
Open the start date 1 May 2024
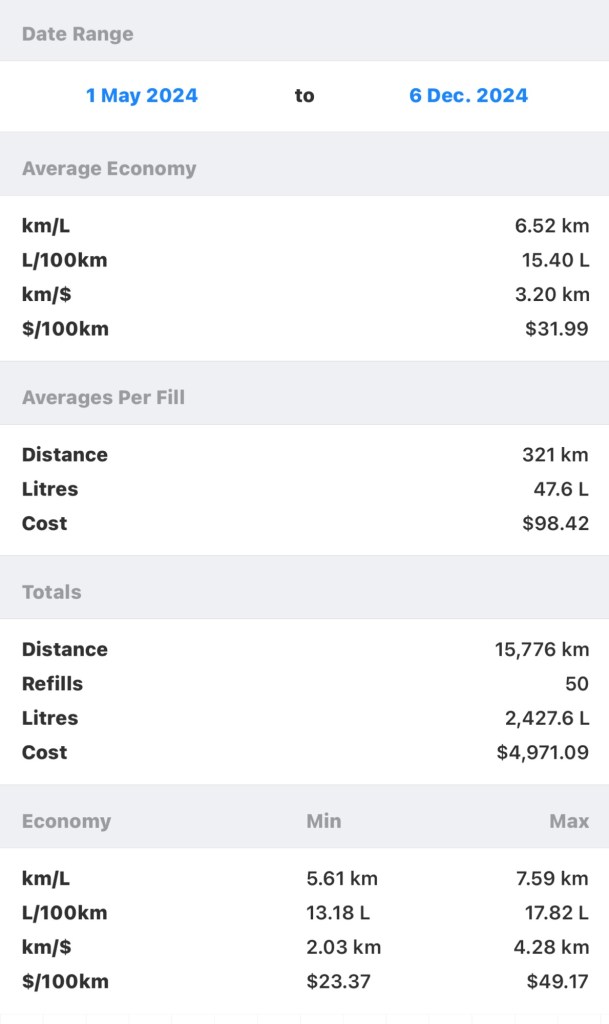tap(141, 96)
